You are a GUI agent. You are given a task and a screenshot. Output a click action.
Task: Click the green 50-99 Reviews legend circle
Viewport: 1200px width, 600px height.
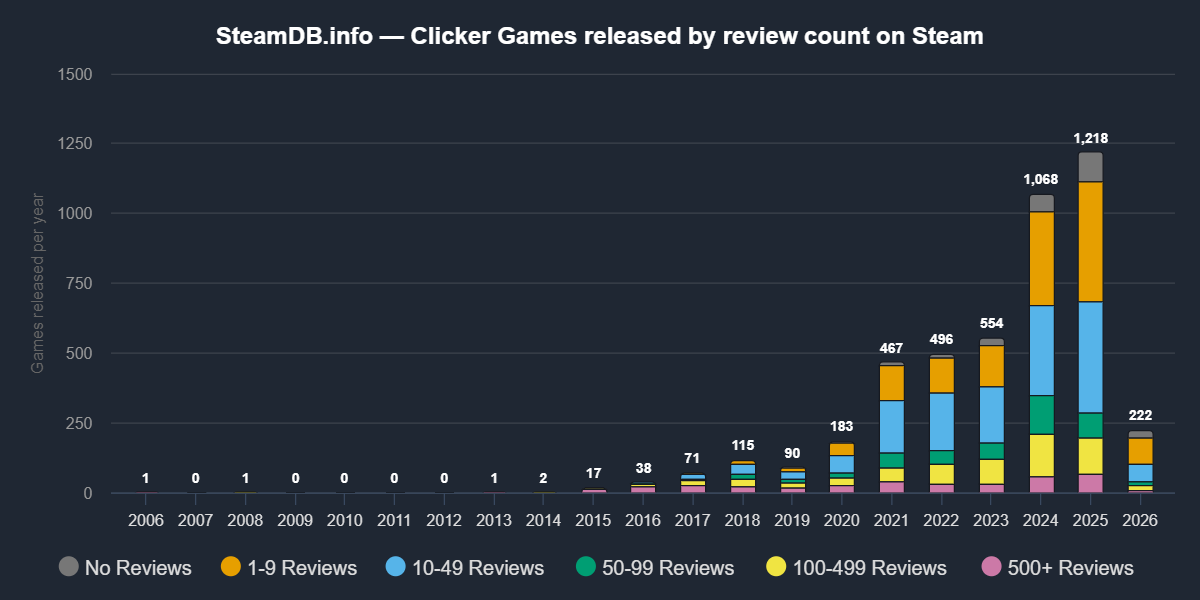point(586,567)
